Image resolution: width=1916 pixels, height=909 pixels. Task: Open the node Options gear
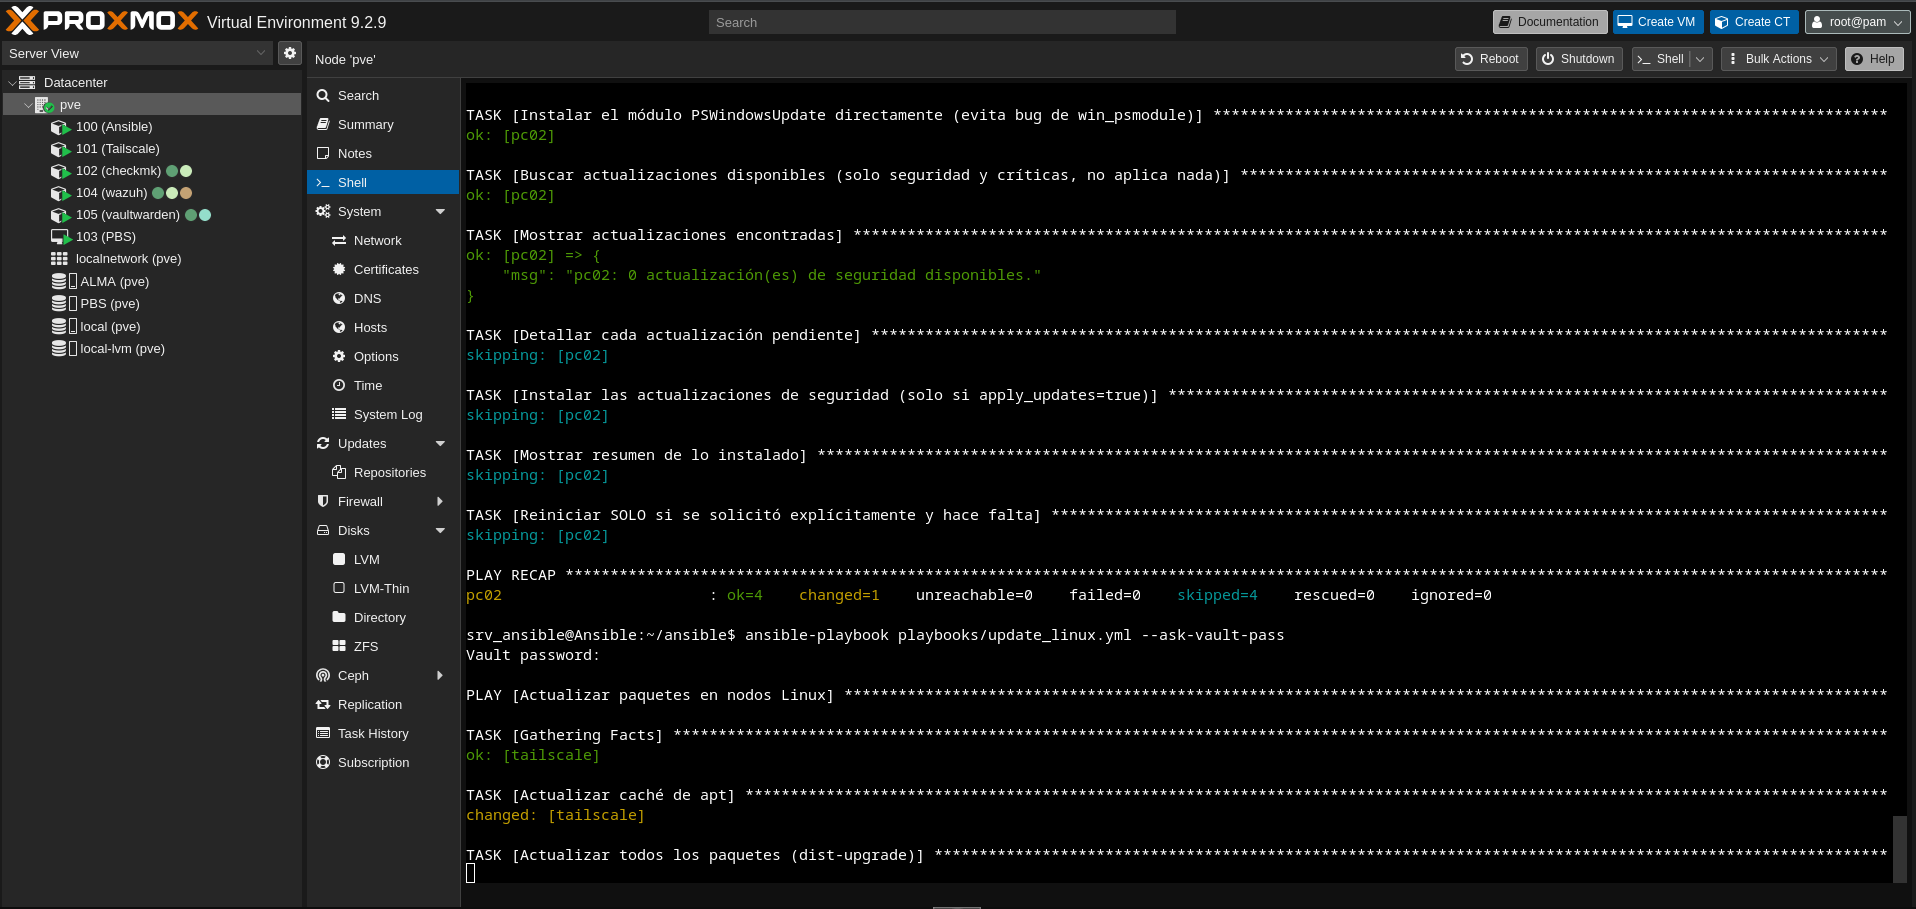point(339,357)
